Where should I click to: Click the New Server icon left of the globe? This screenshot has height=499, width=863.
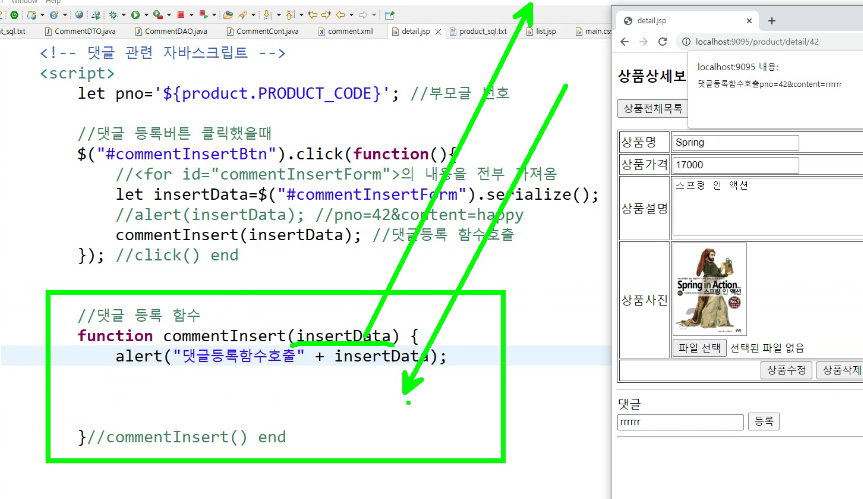tap(54, 15)
